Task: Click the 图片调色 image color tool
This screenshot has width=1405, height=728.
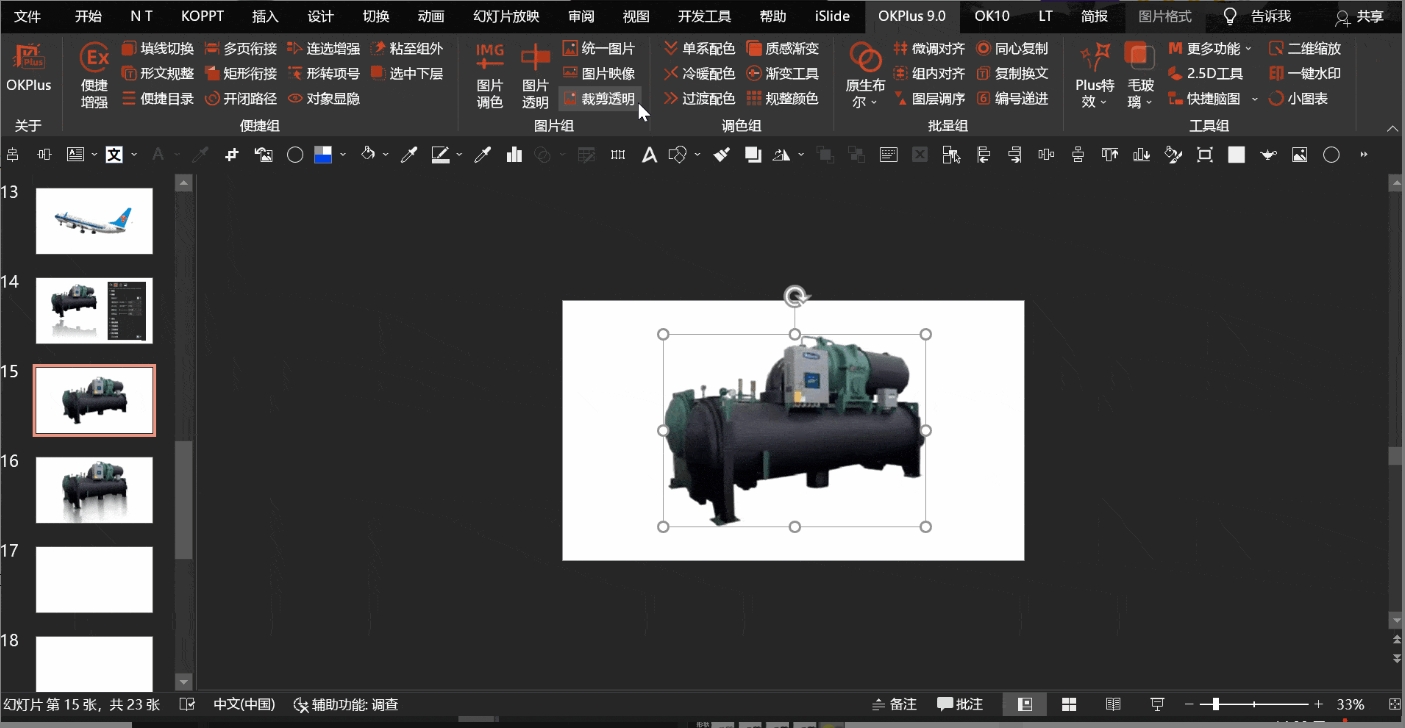Action: click(489, 74)
